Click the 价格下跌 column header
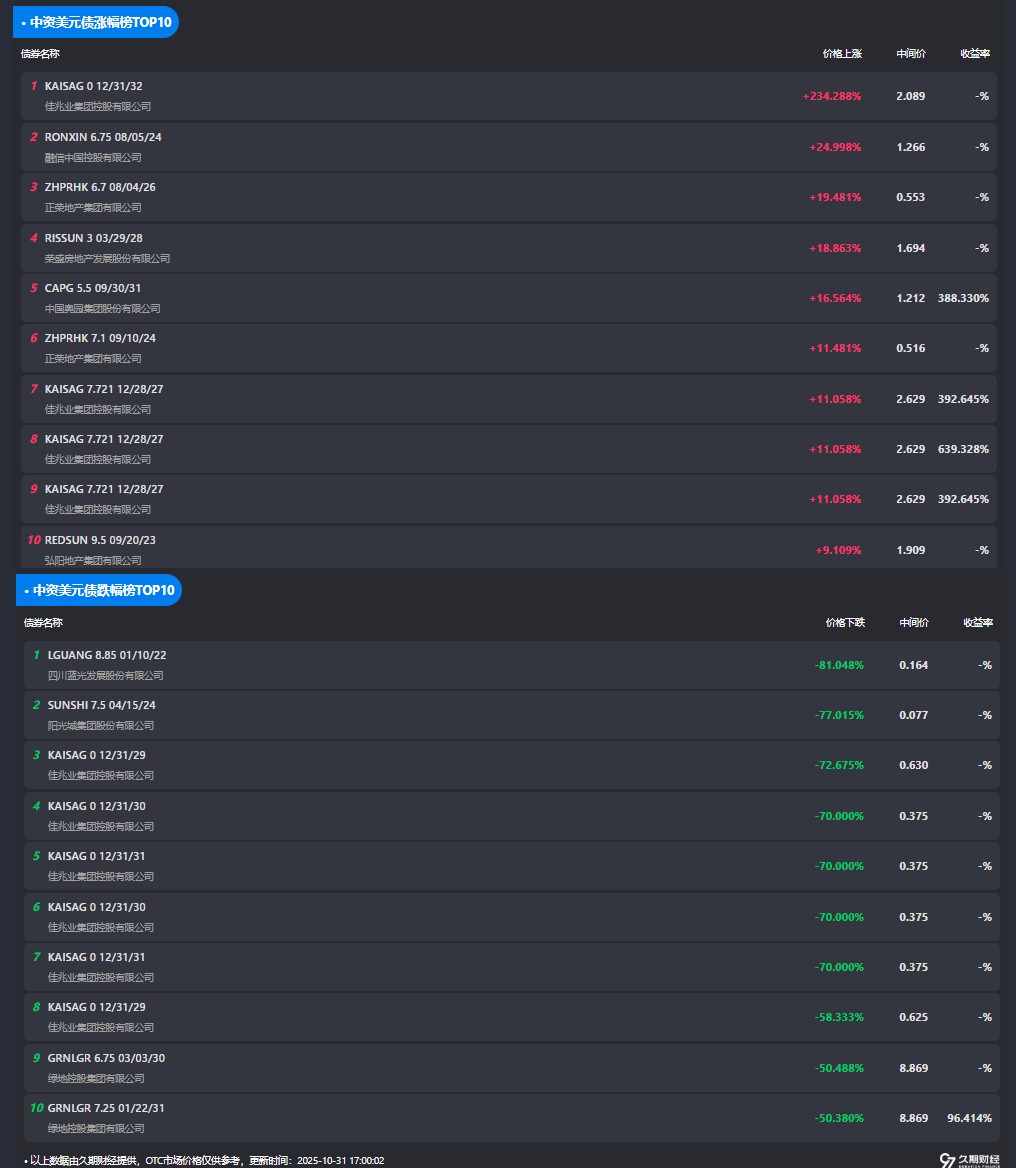1016x1168 pixels. coord(845,622)
